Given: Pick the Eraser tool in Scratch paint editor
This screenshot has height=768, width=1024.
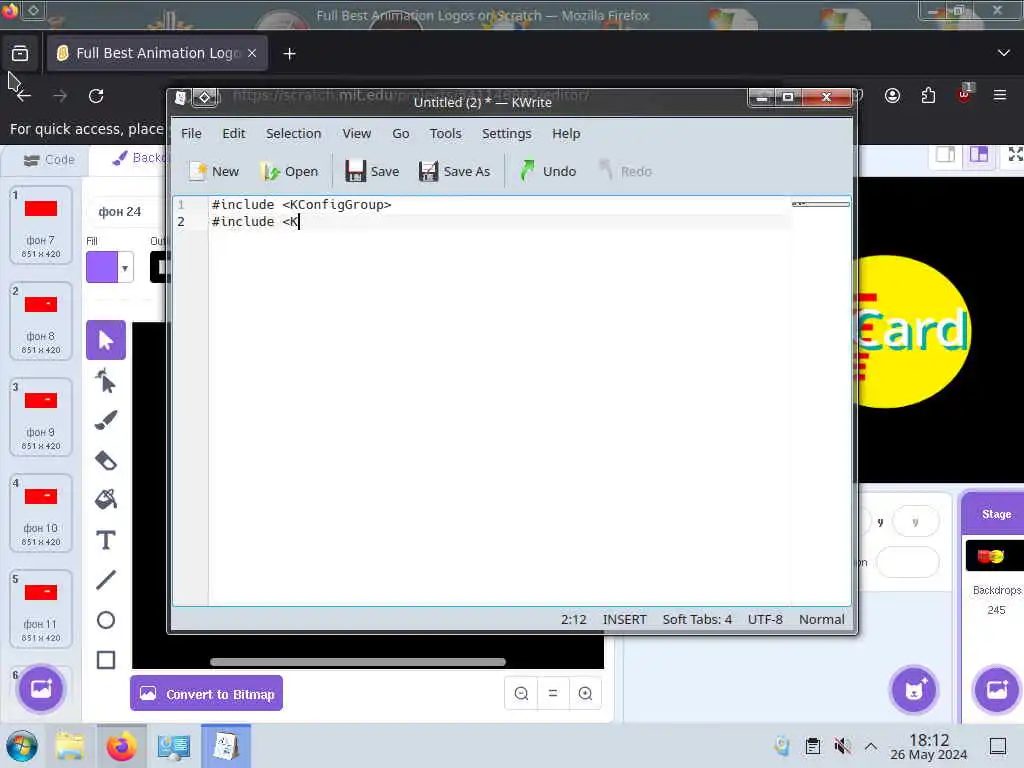Looking at the screenshot, I should (106, 460).
